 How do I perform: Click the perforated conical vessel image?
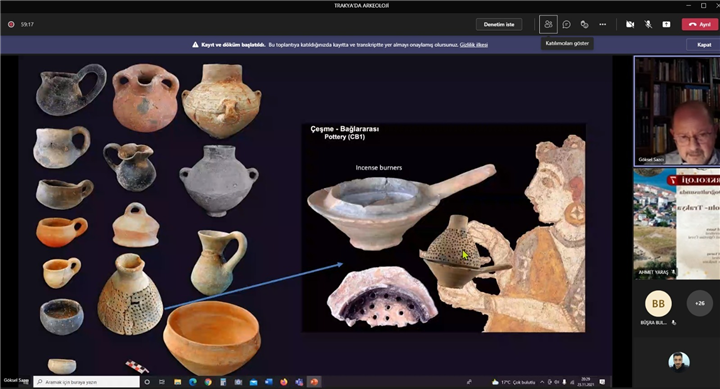click(130, 294)
